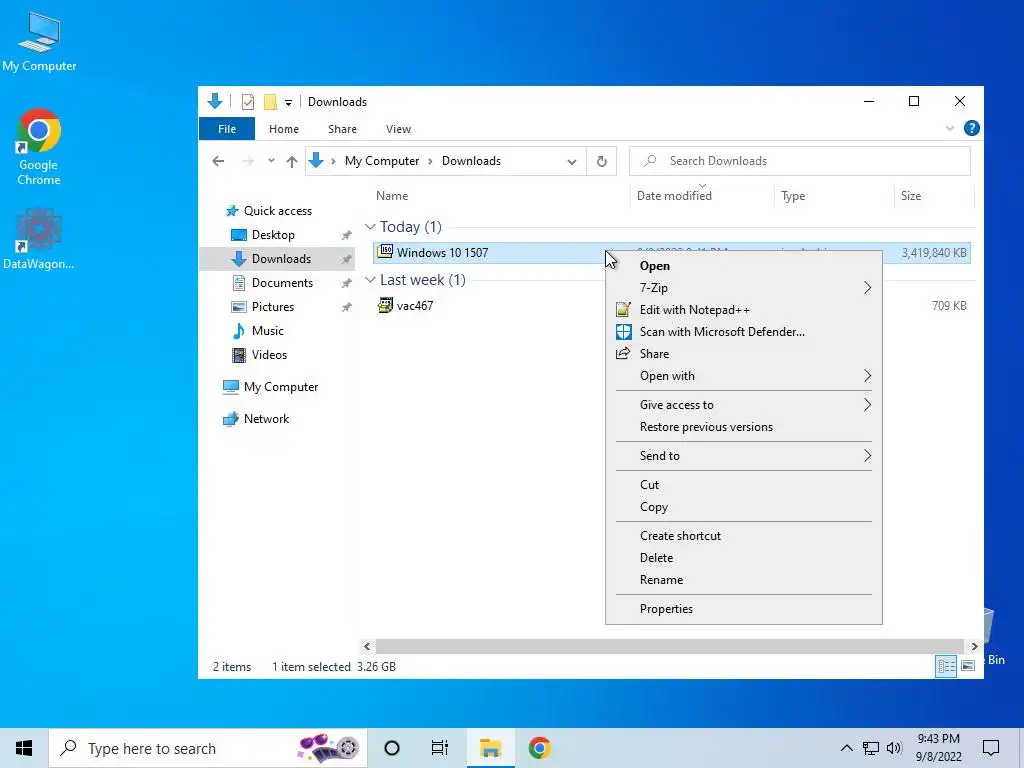Screen dimensions: 1024x768
Task: Click Downloads in the address breadcrumb
Action: pos(471,161)
